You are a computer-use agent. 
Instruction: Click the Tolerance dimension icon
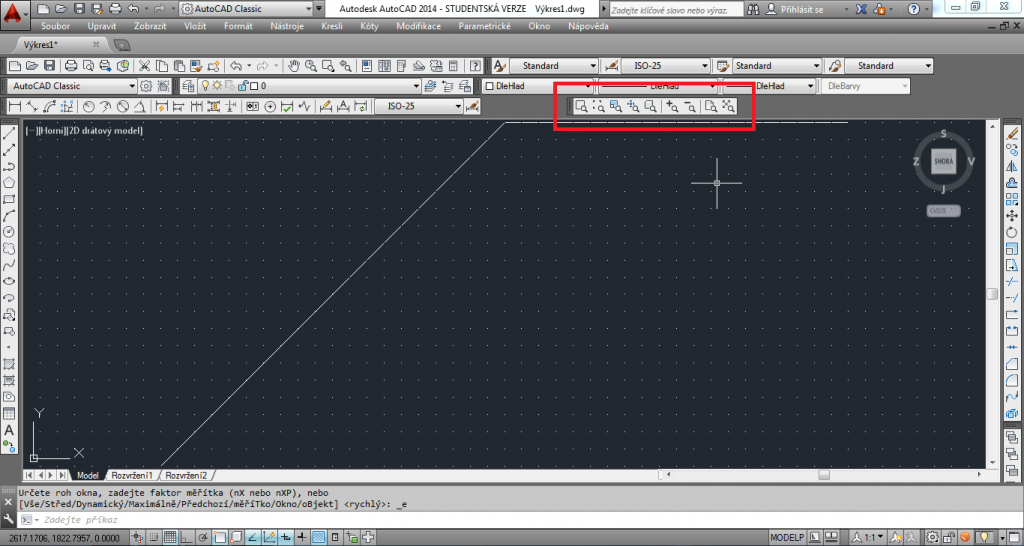click(x=253, y=106)
